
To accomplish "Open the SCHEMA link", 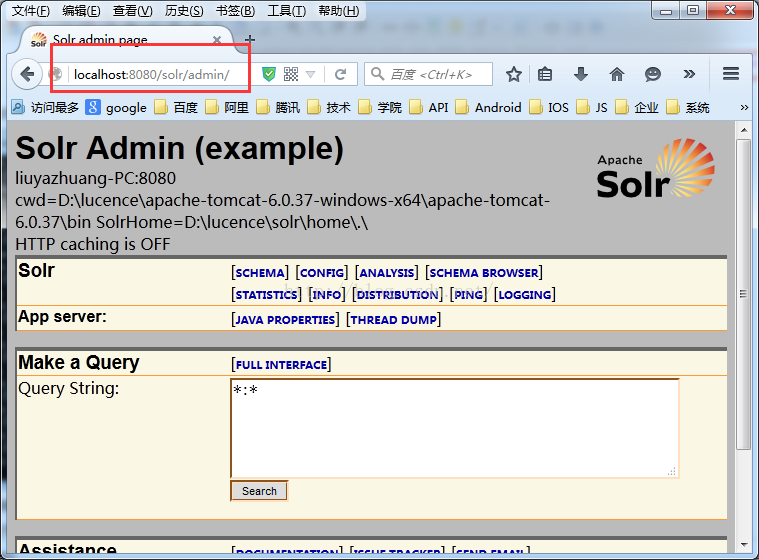I will pos(260,273).
